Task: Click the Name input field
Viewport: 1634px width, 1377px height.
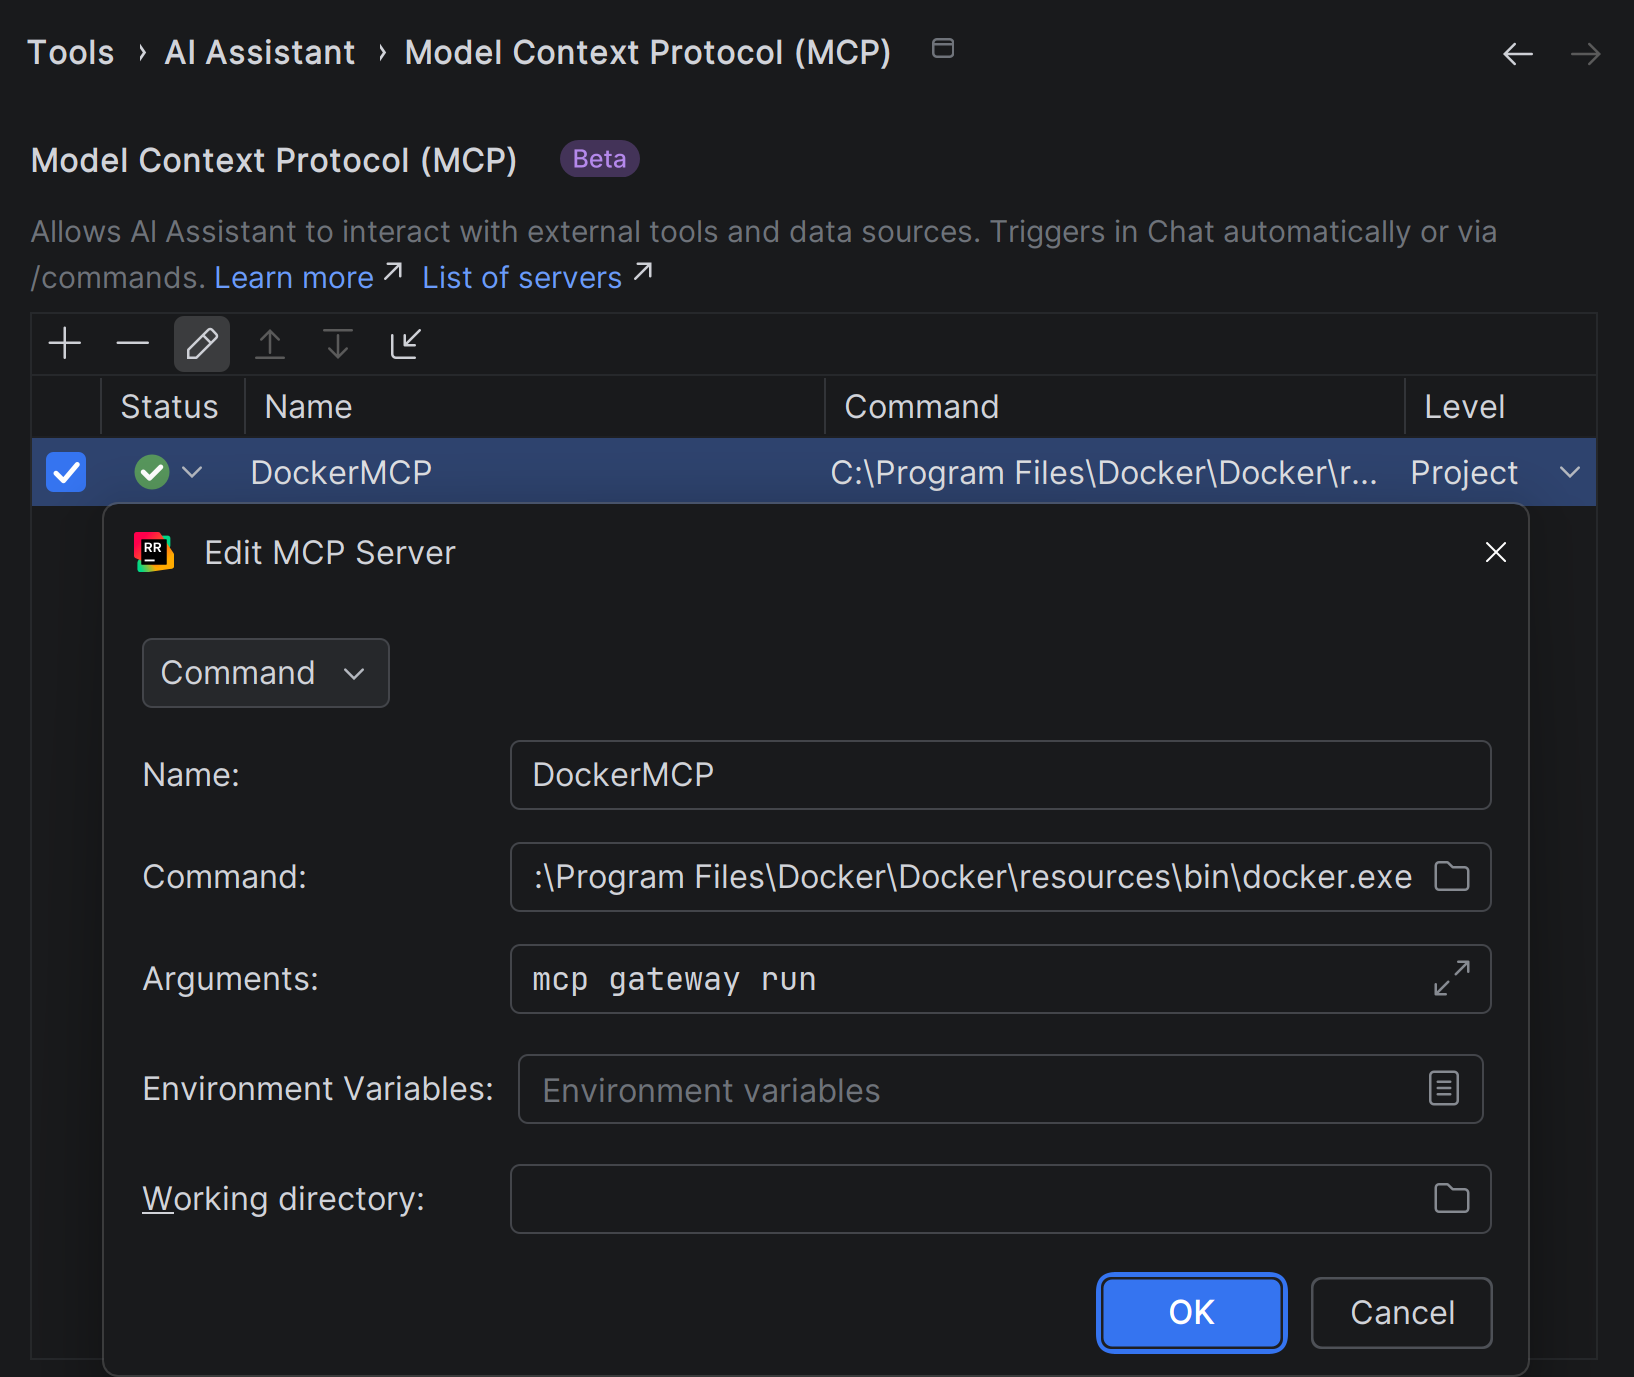Action: (1001, 775)
